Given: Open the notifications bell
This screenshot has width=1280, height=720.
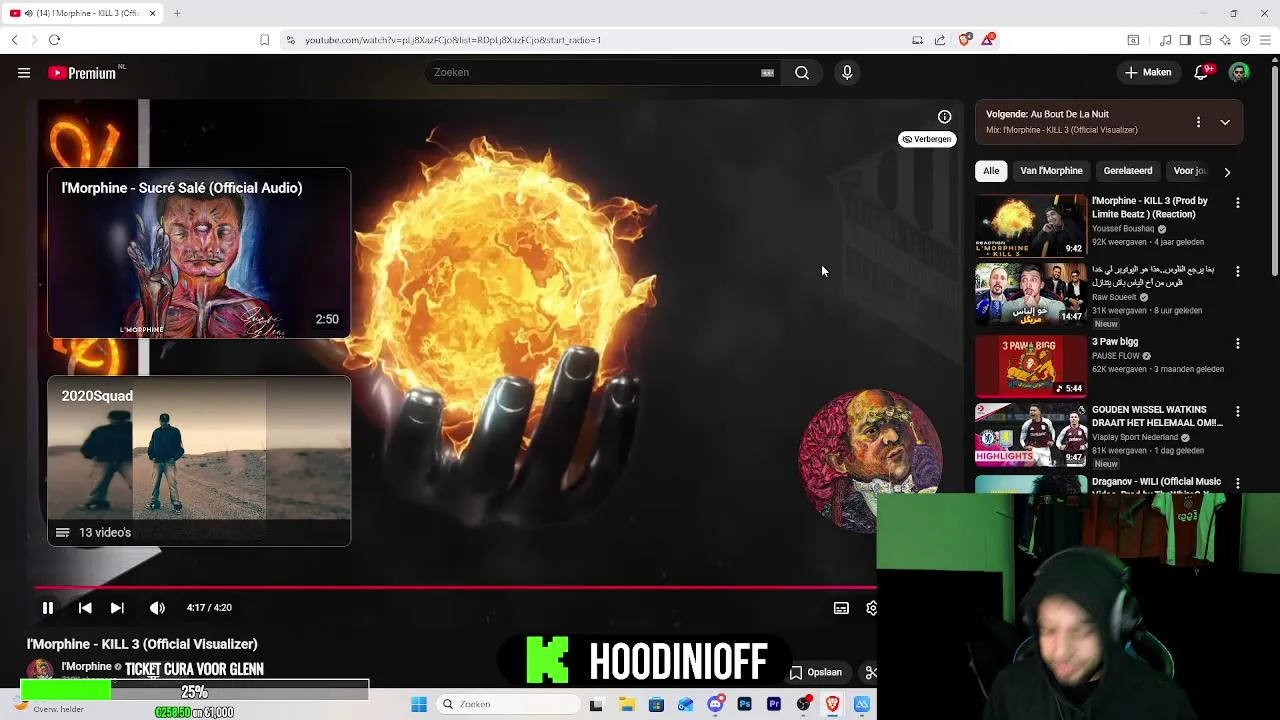Looking at the screenshot, I should tap(1203, 72).
